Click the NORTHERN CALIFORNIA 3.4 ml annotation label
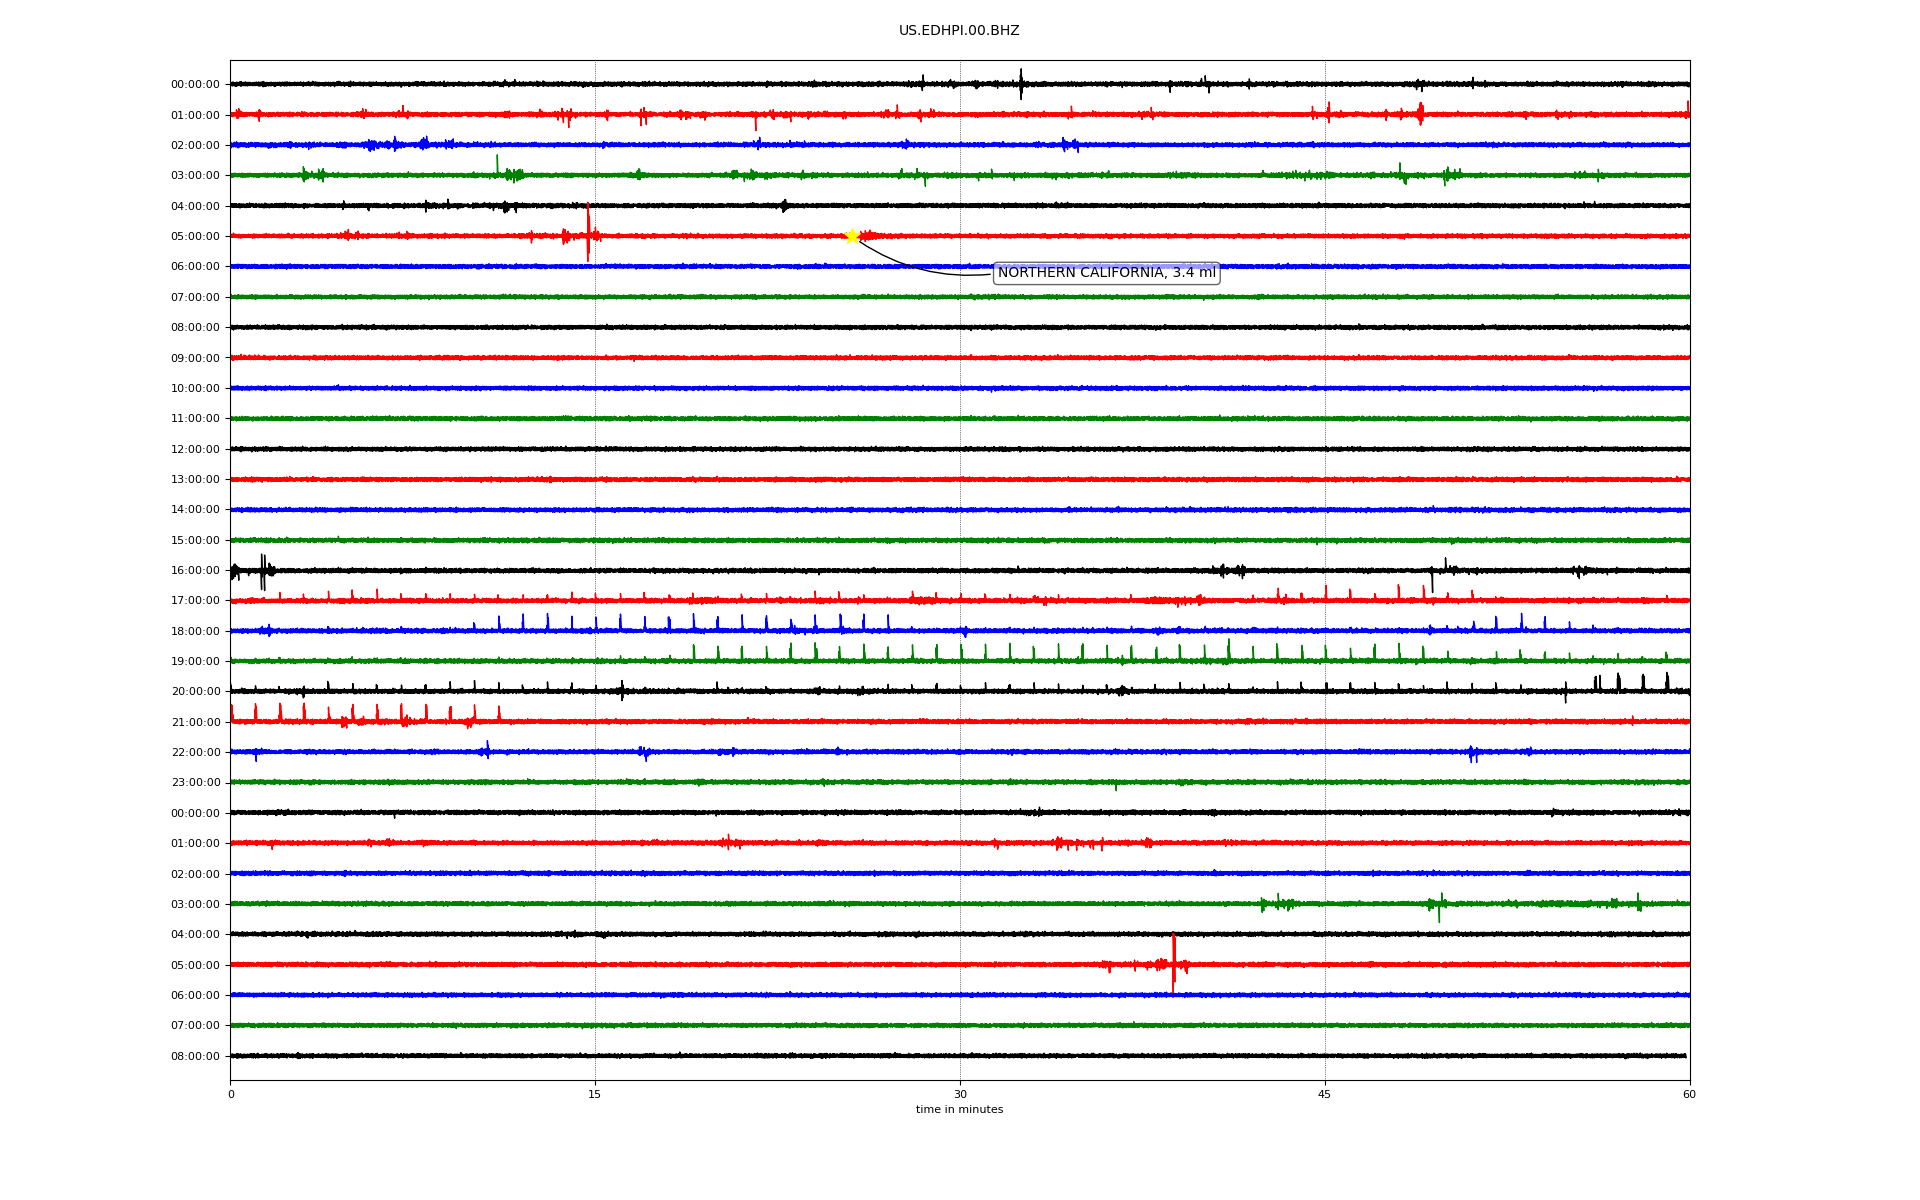The width and height of the screenshot is (1920, 1200). (x=1106, y=273)
